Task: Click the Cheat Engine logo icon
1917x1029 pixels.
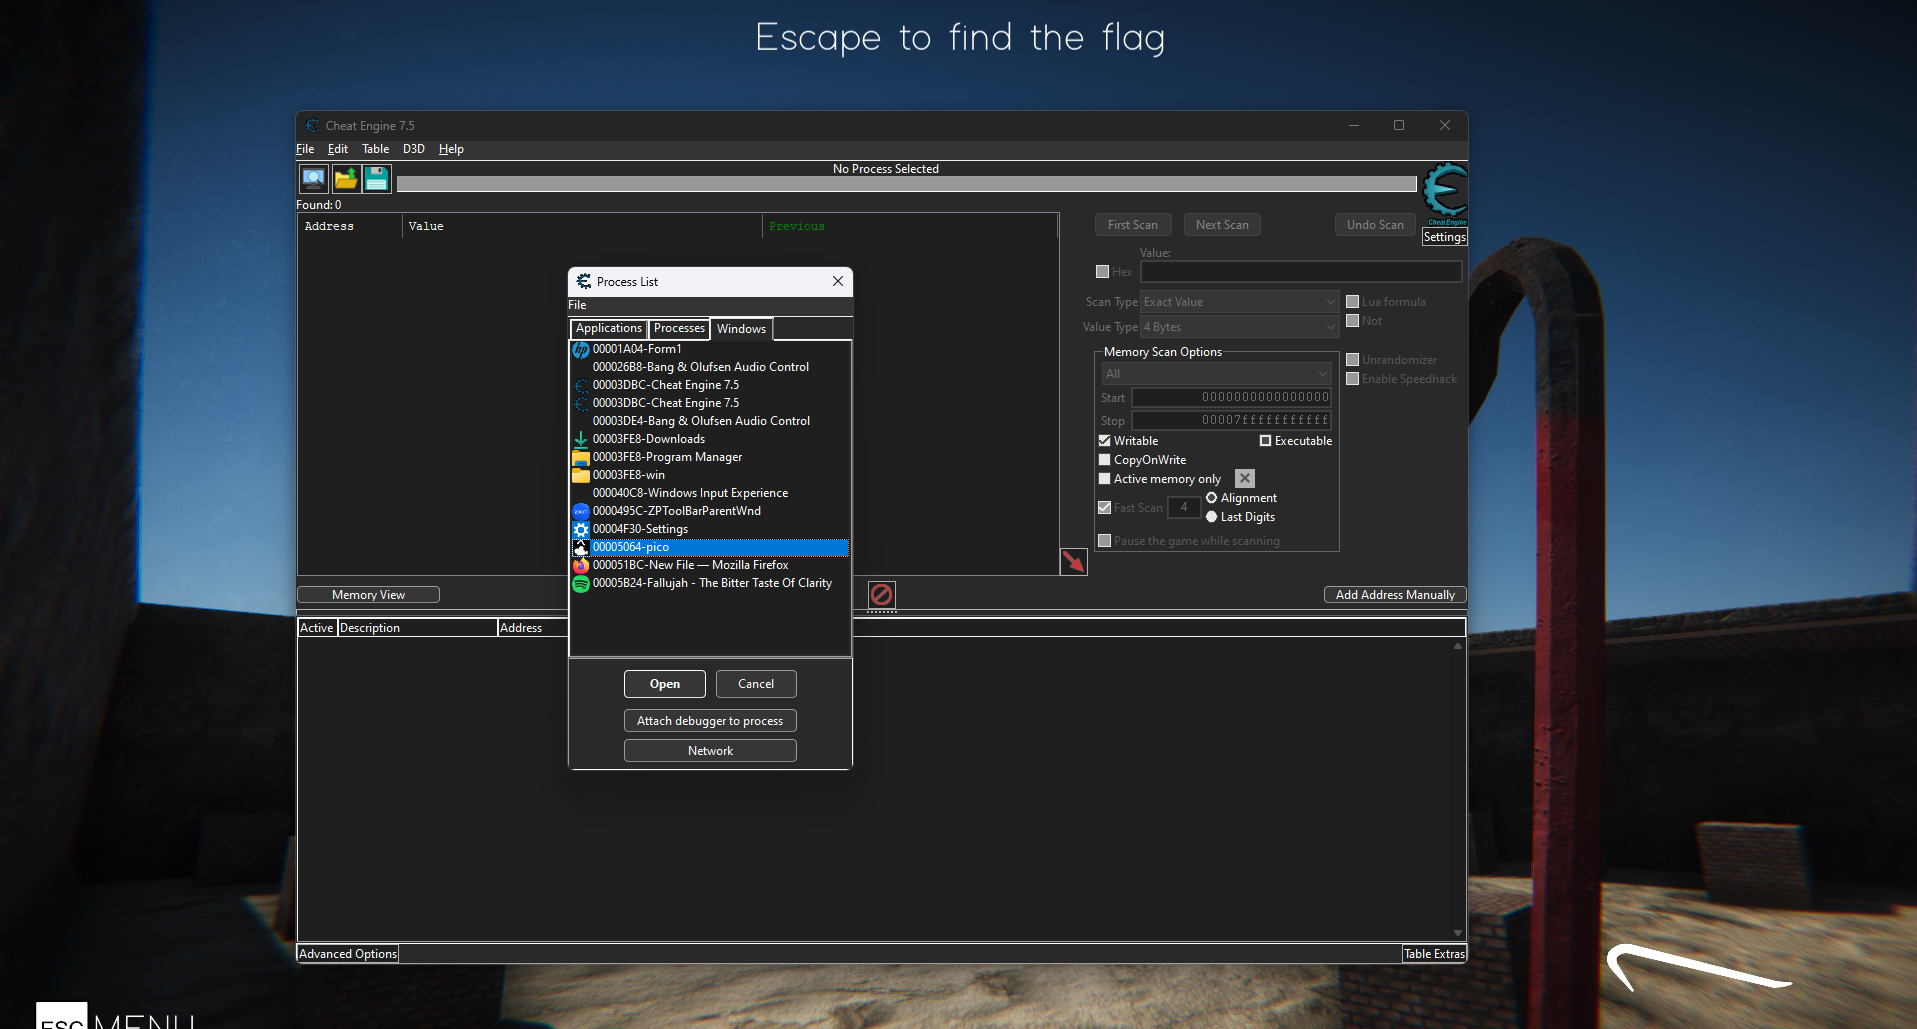Action: [x=1445, y=194]
